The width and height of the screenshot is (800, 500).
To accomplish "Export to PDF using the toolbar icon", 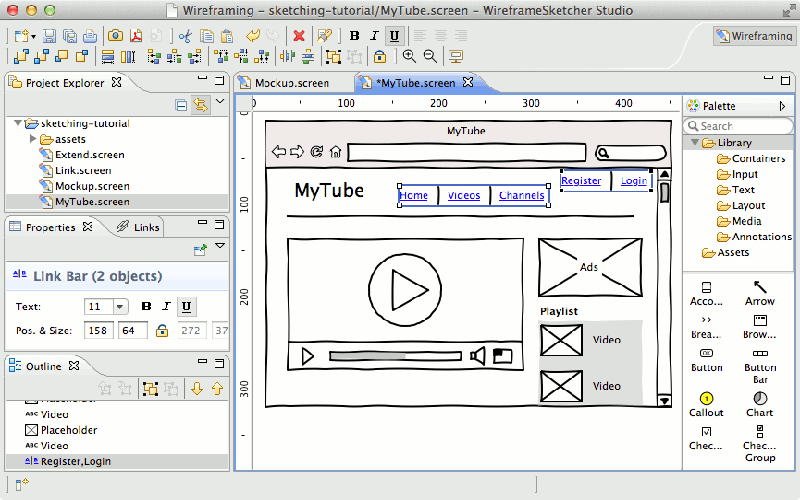I will (136, 36).
